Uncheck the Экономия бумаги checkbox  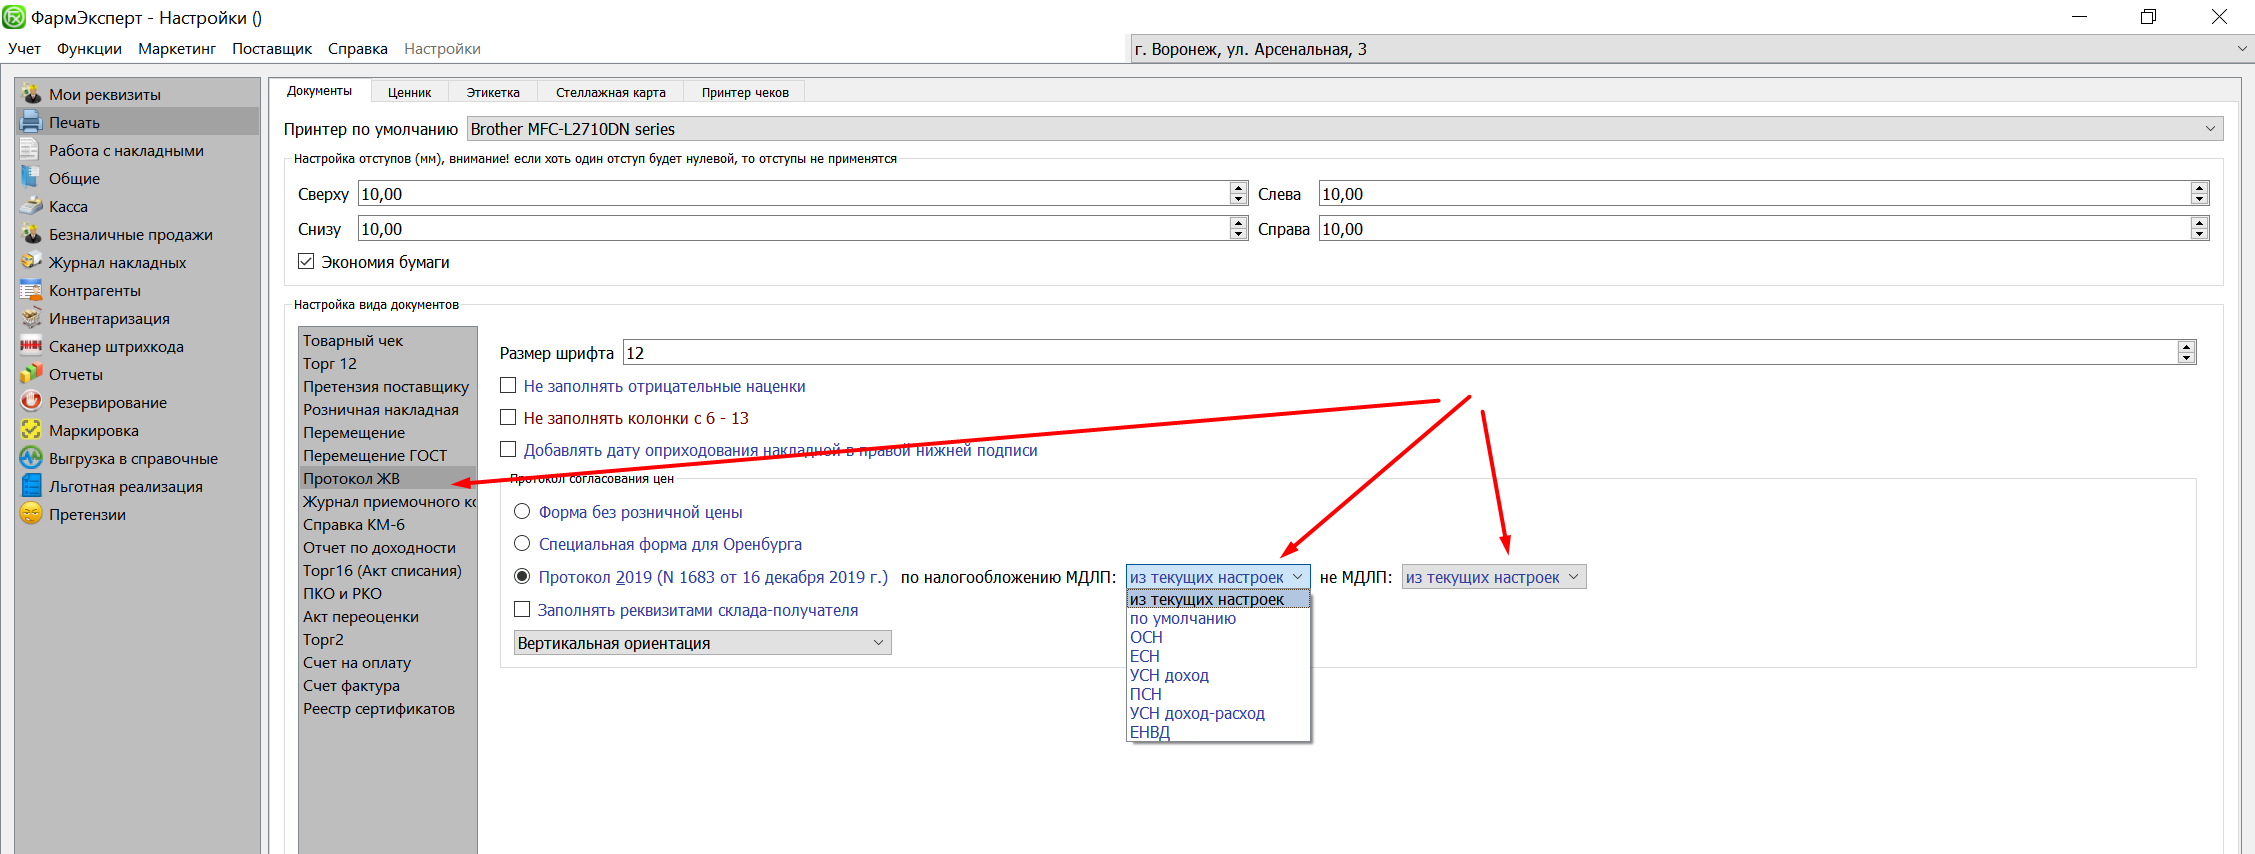point(306,261)
